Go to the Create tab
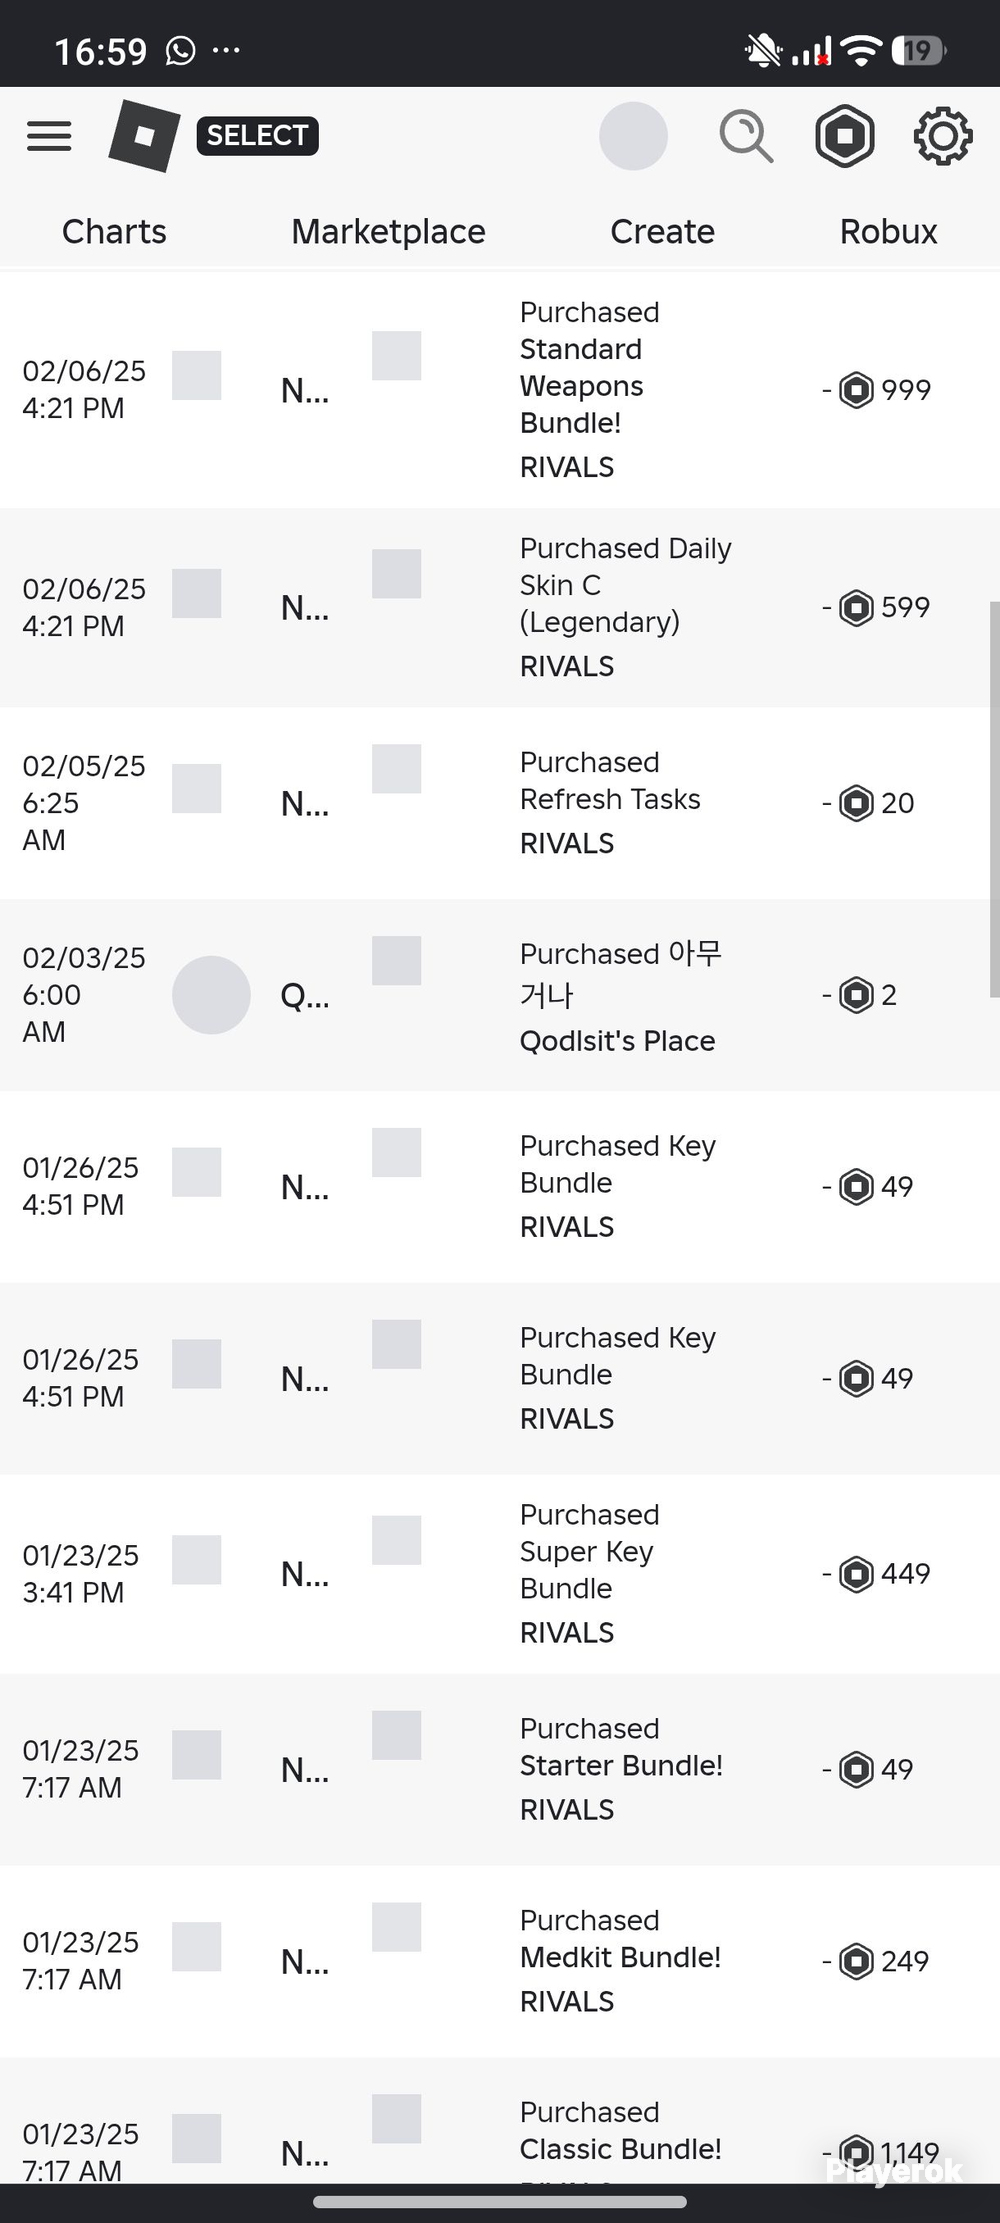This screenshot has height=2223, width=1000. point(662,232)
